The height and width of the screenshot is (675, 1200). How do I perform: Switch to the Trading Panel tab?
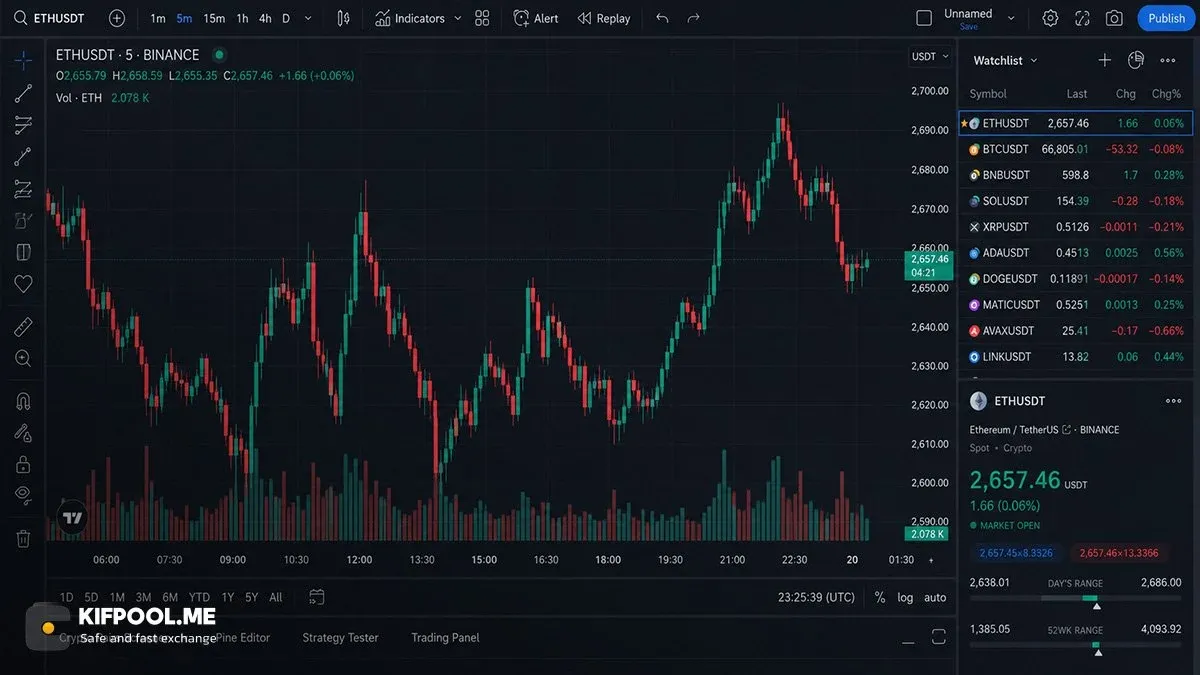[x=445, y=638]
